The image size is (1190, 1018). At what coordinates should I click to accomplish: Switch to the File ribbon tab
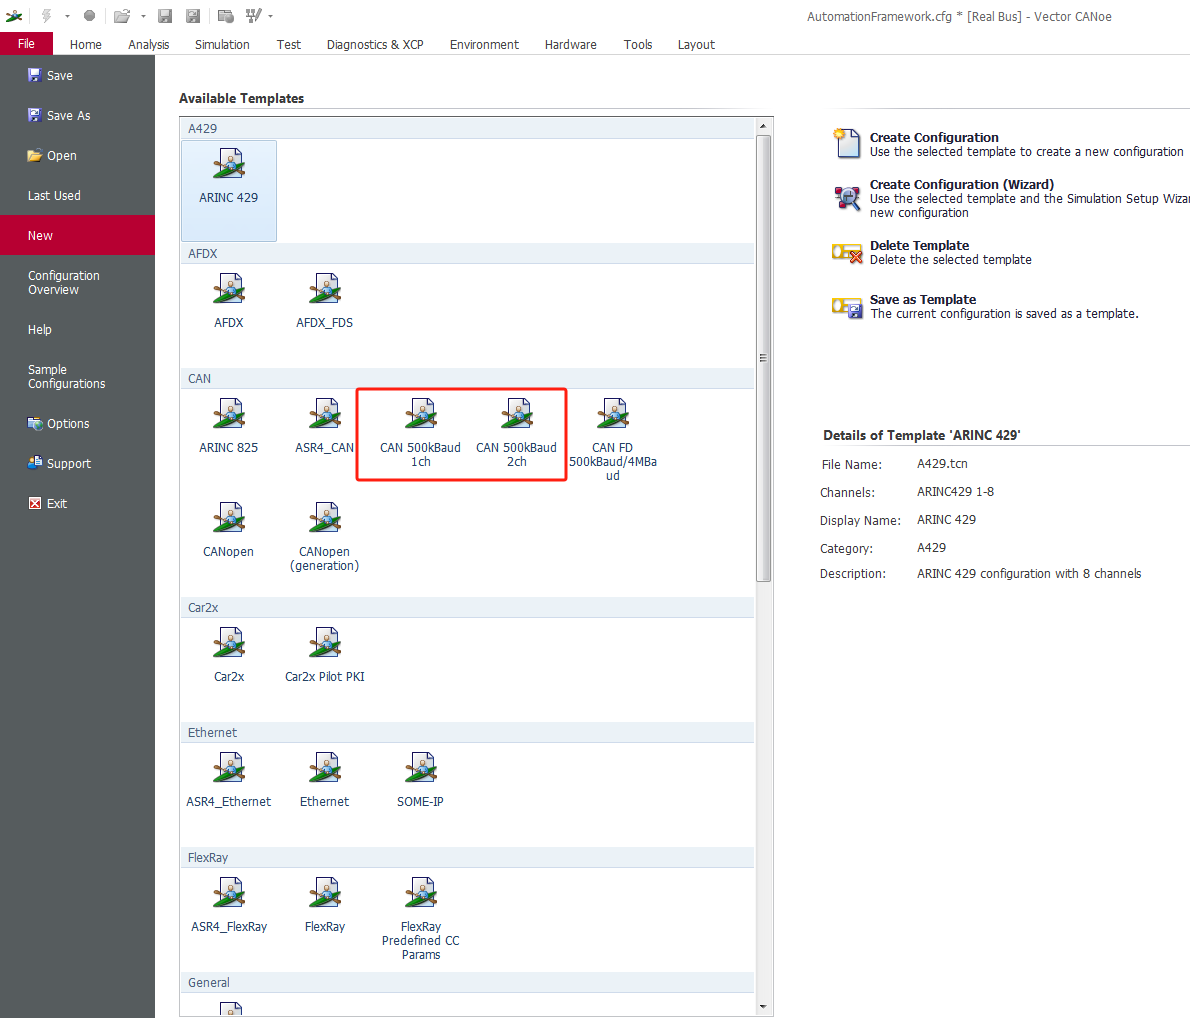pyautogui.click(x=27, y=44)
